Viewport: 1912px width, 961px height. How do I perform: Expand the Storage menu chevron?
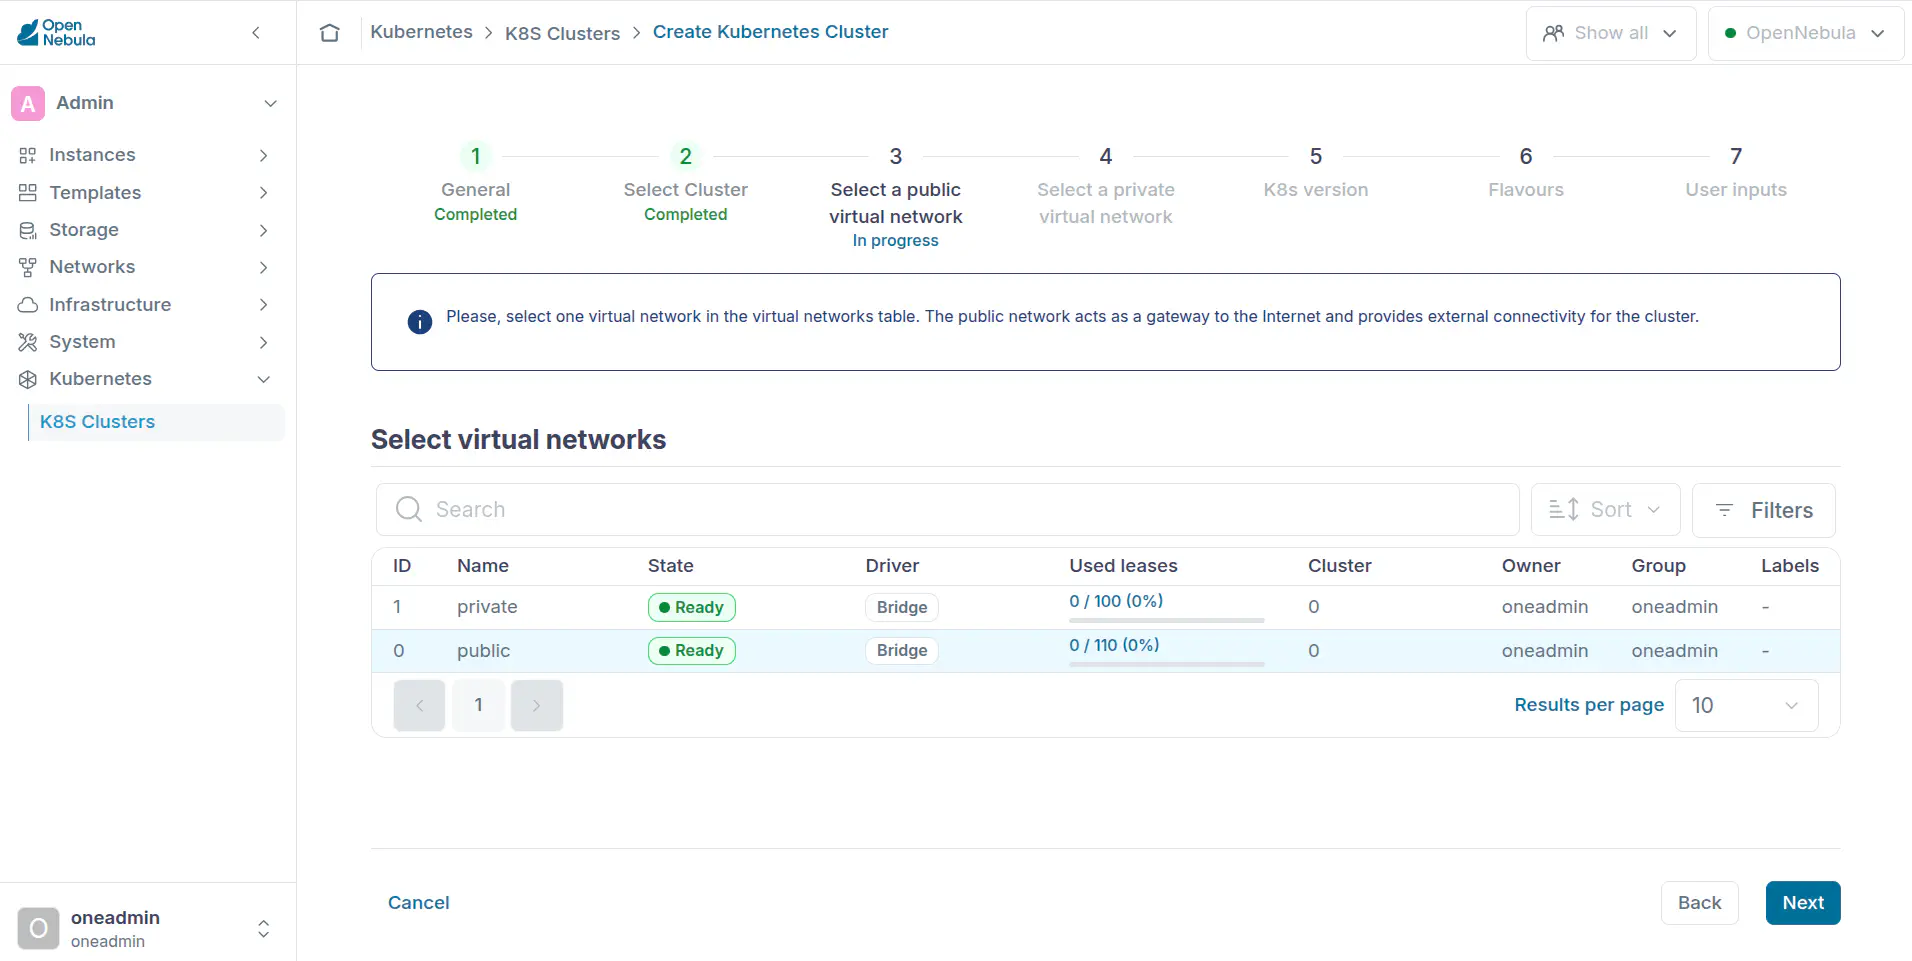point(264,230)
